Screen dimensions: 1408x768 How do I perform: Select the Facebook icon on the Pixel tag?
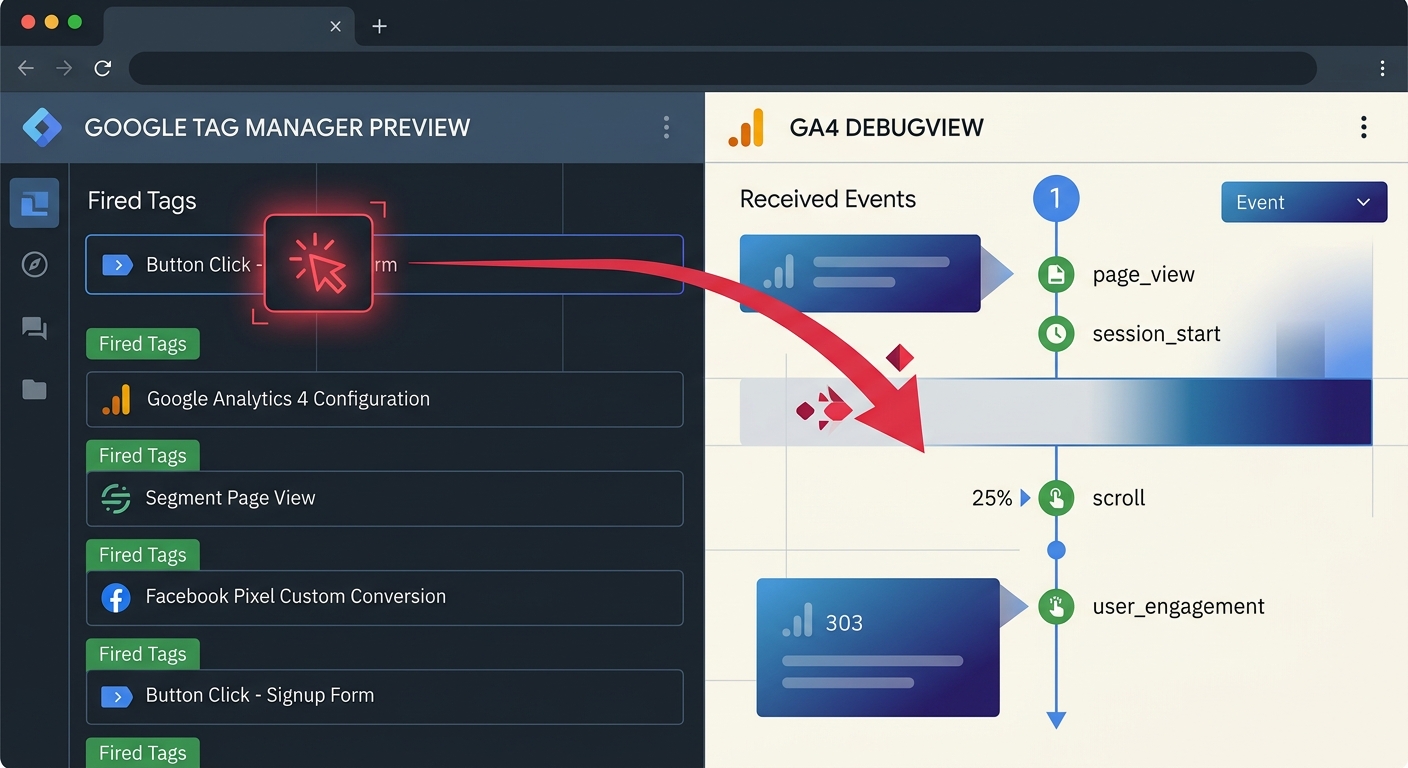pyautogui.click(x=117, y=596)
